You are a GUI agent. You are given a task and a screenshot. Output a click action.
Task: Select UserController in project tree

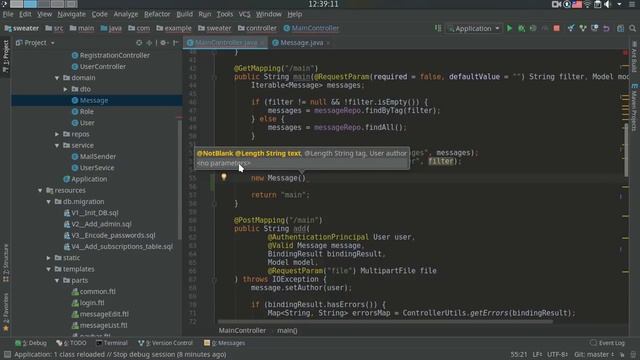tap(102, 67)
